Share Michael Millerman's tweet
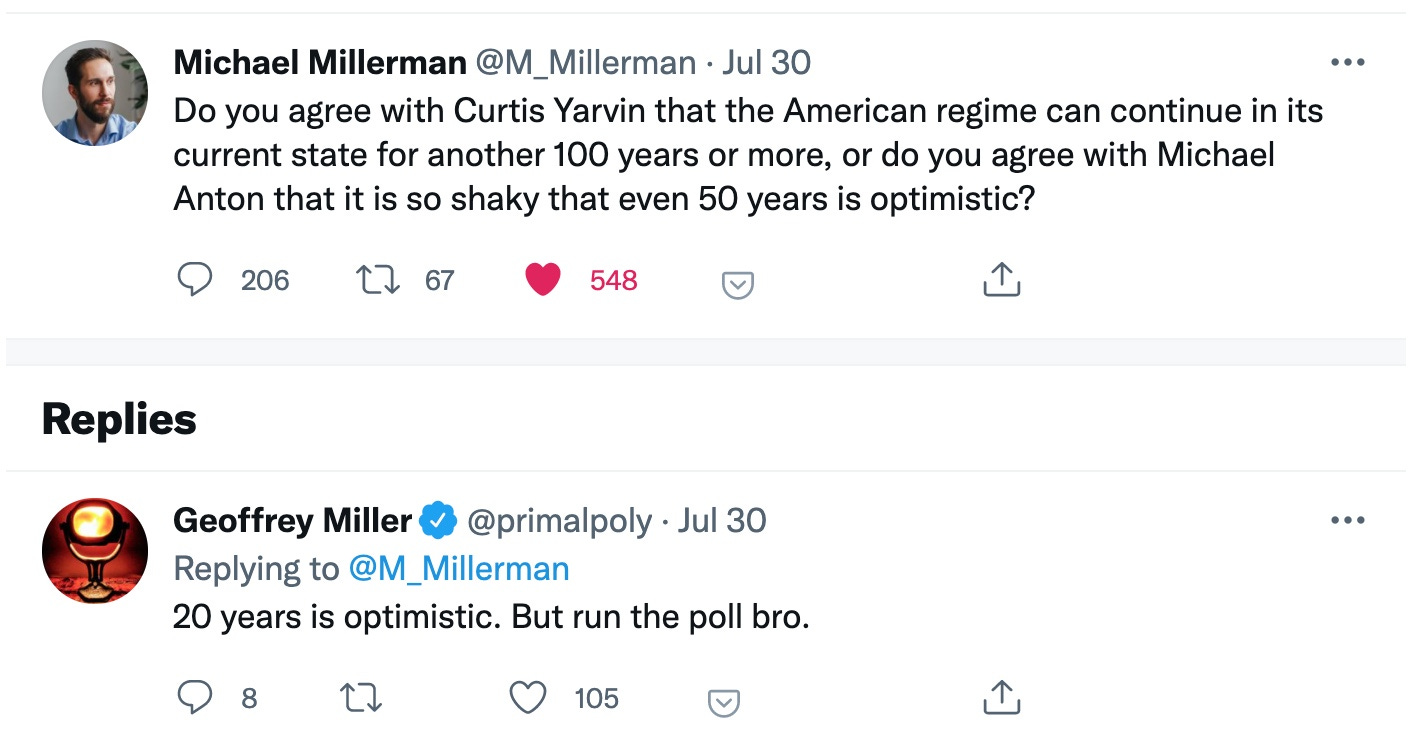 click(1001, 280)
